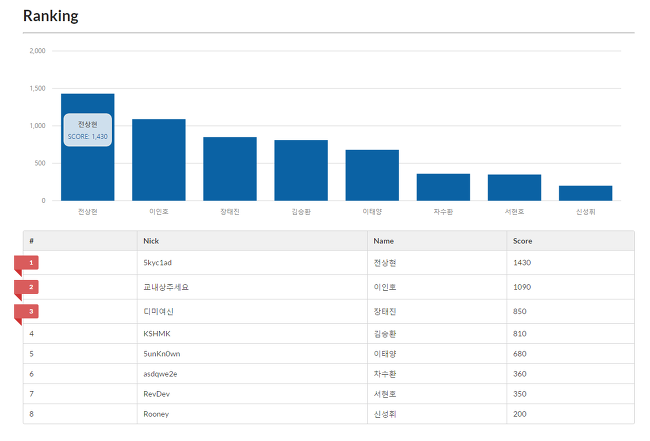Click rank number '4' in the table
Viewport: 650px width, 441px height.
pyautogui.click(x=32, y=334)
